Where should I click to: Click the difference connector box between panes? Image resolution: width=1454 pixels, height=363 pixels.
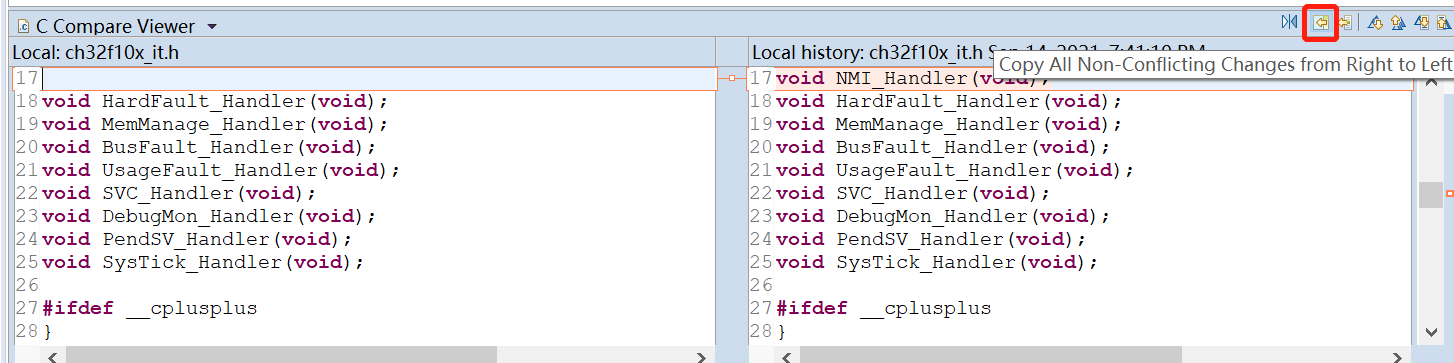coord(732,78)
